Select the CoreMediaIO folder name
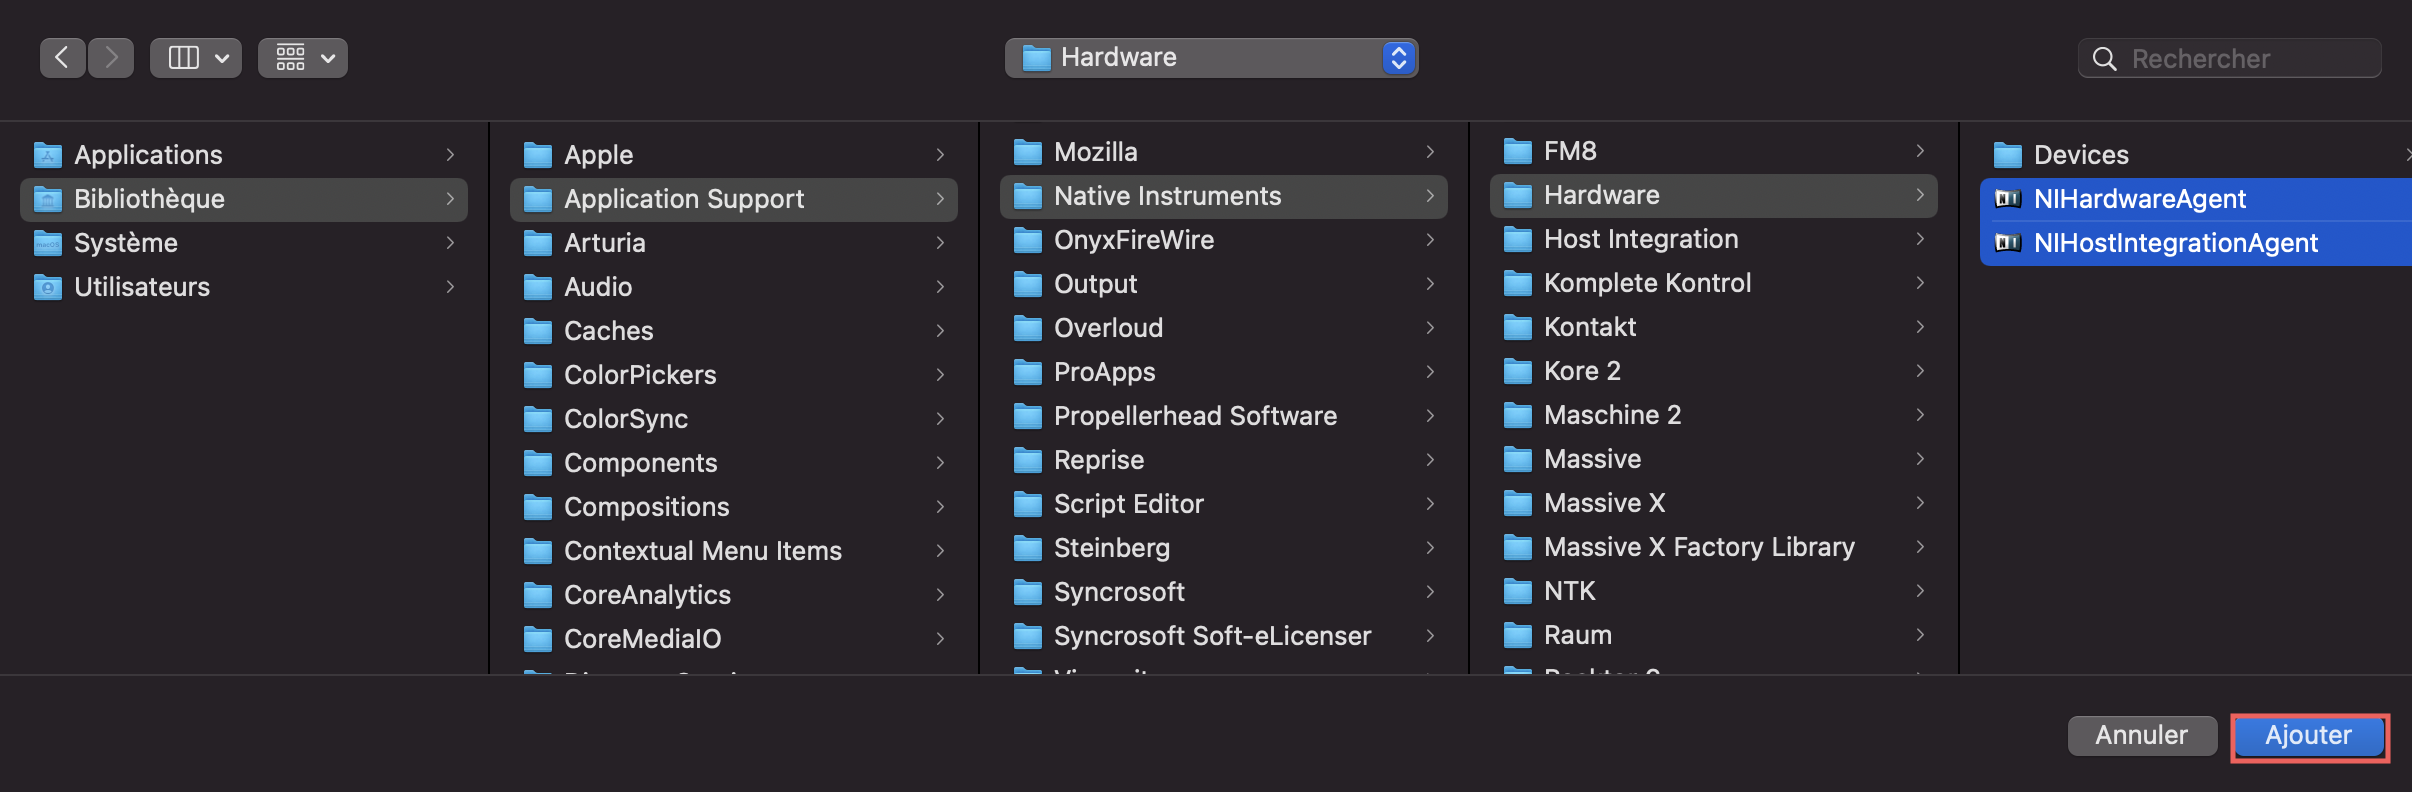The width and height of the screenshot is (2412, 792). 643,639
